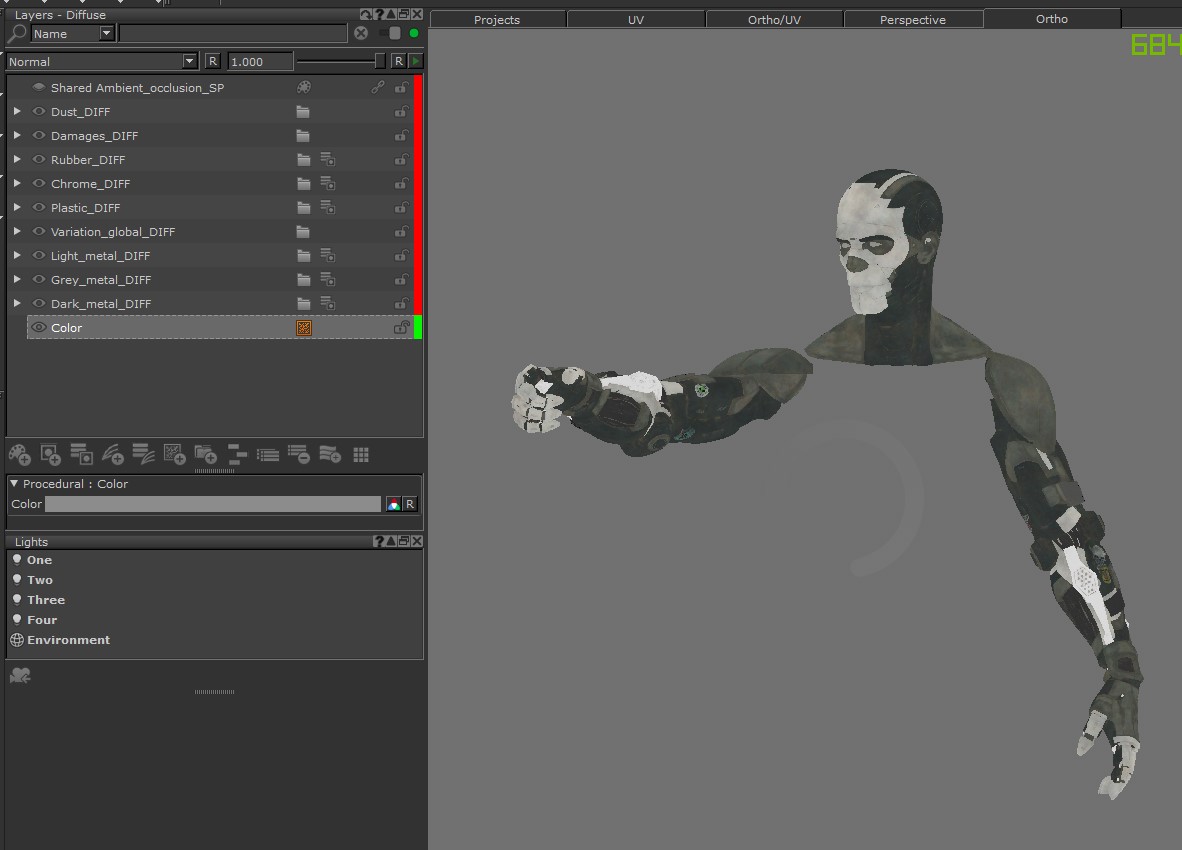Click the grey Color swatch bar
Screen dimensions: 1182x850
212,504
